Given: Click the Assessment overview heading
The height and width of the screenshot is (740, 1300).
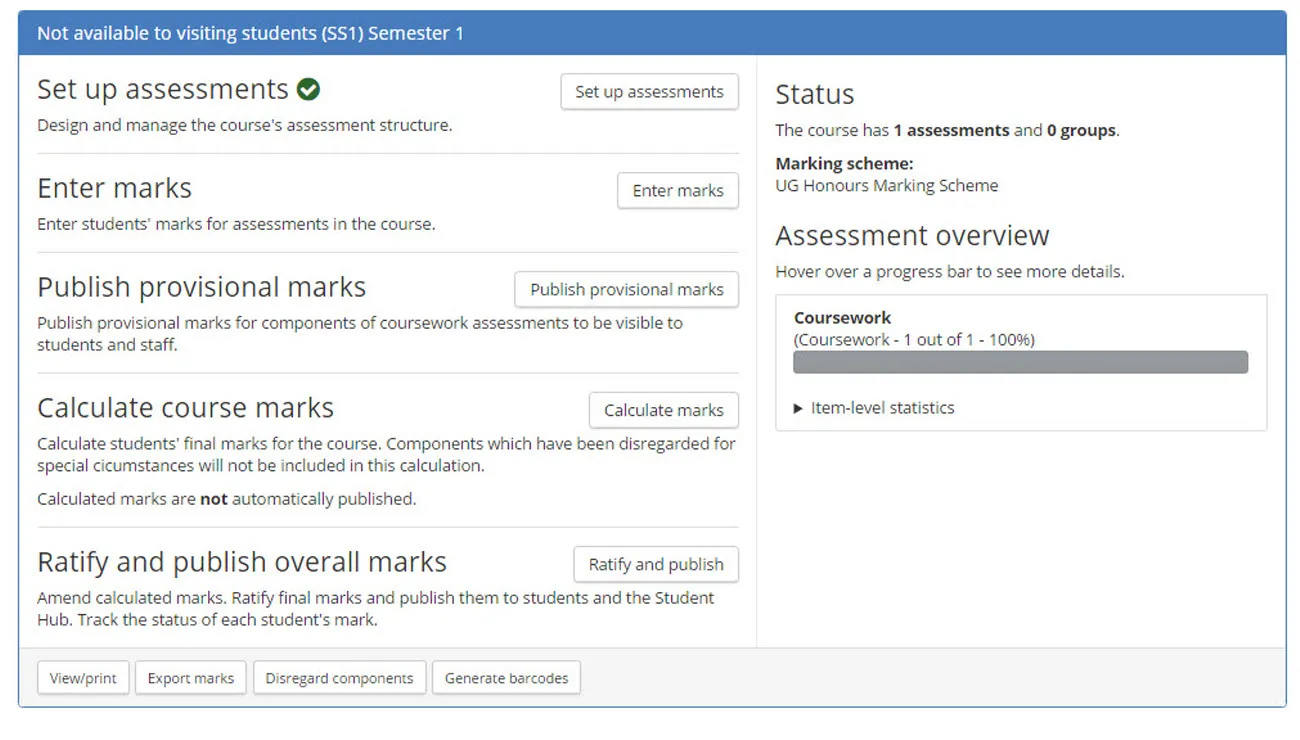Looking at the screenshot, I should point(912,235).
